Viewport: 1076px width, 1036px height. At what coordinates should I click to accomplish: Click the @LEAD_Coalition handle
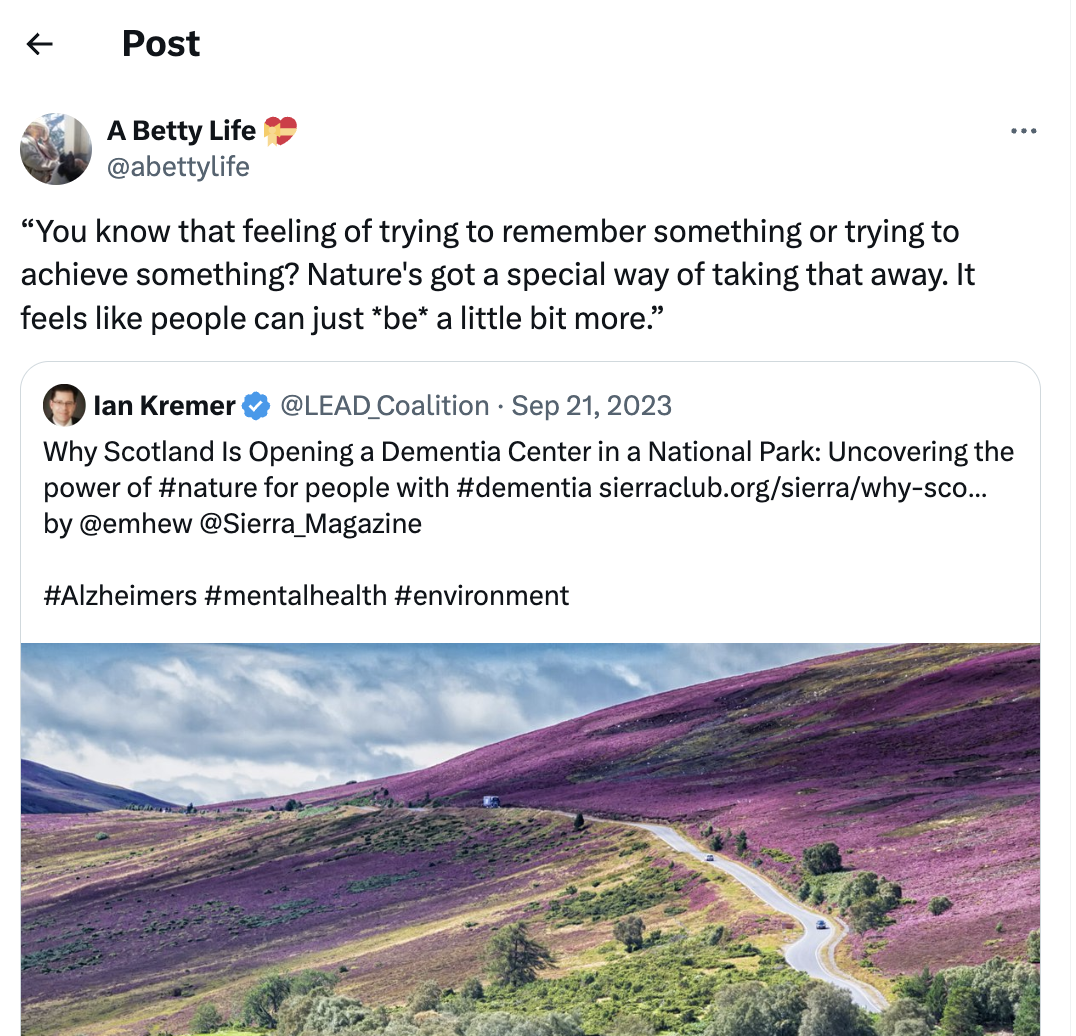[x=384, y=406]
